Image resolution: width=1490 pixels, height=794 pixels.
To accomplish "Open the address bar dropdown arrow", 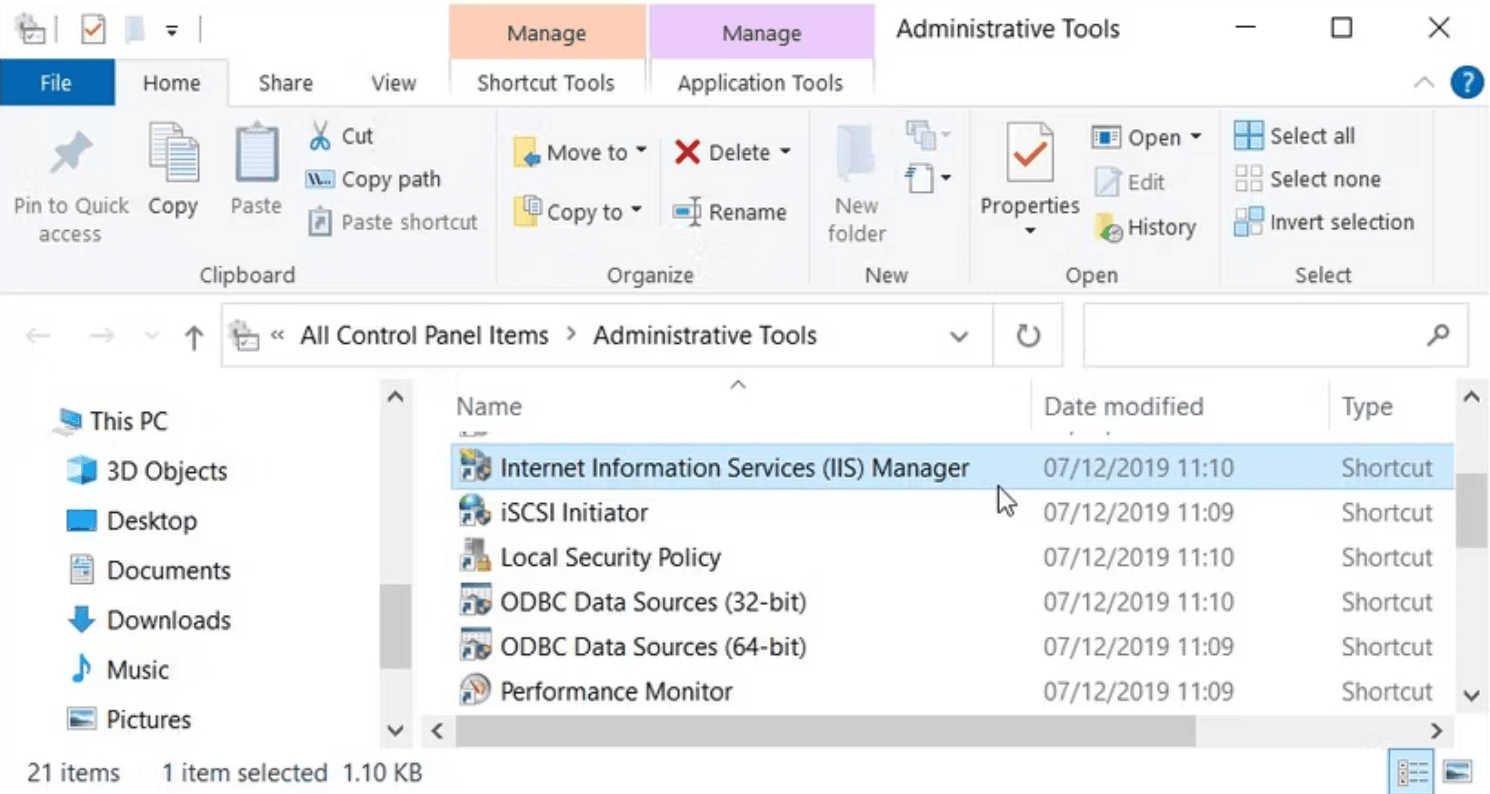I will pyautogui.click(x=958, y=336).
